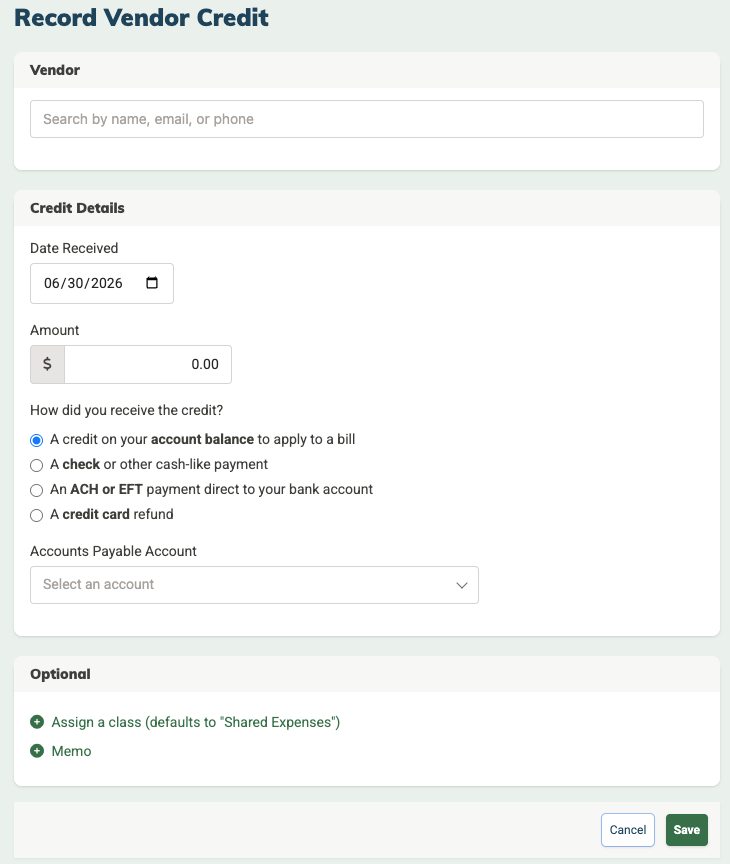Expand the Memo optional field

(71, 751)
